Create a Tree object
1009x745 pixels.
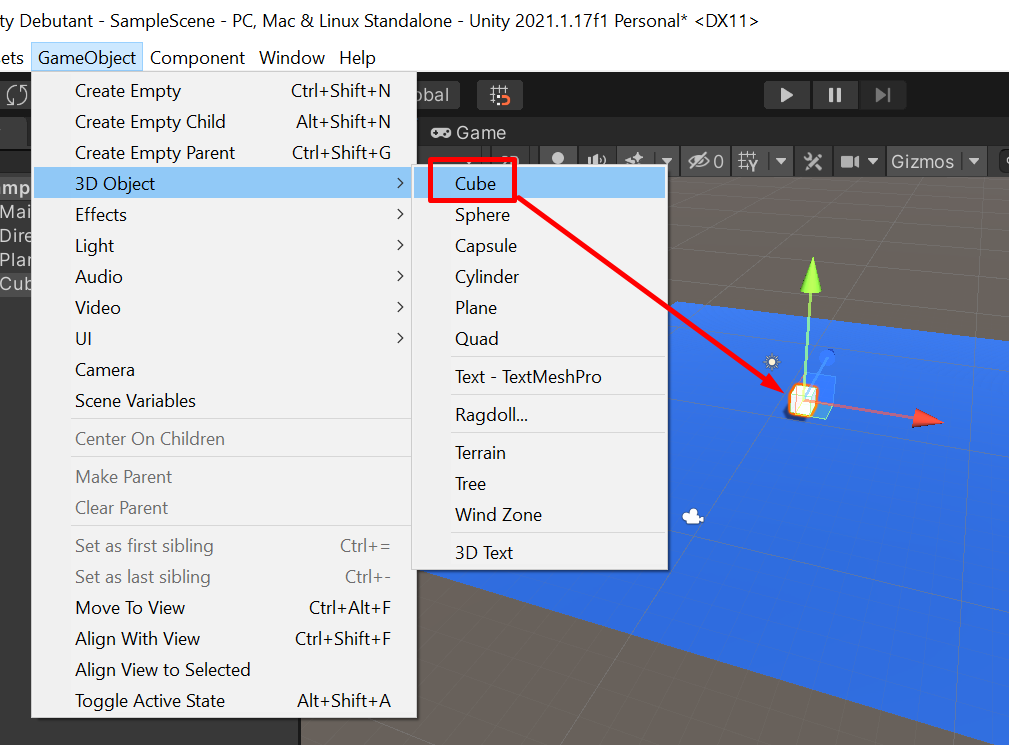pos(539,483)
